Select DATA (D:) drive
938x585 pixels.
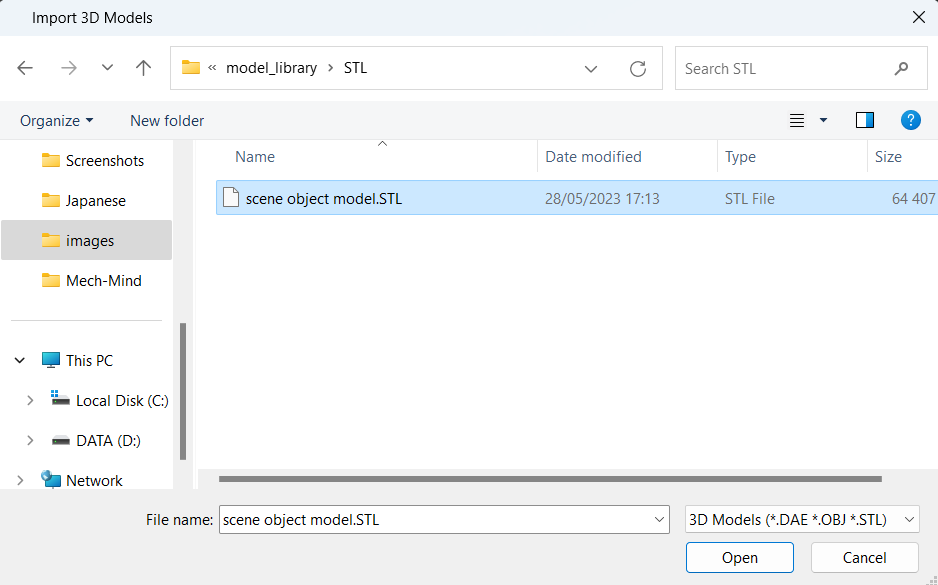click(96, 441)
